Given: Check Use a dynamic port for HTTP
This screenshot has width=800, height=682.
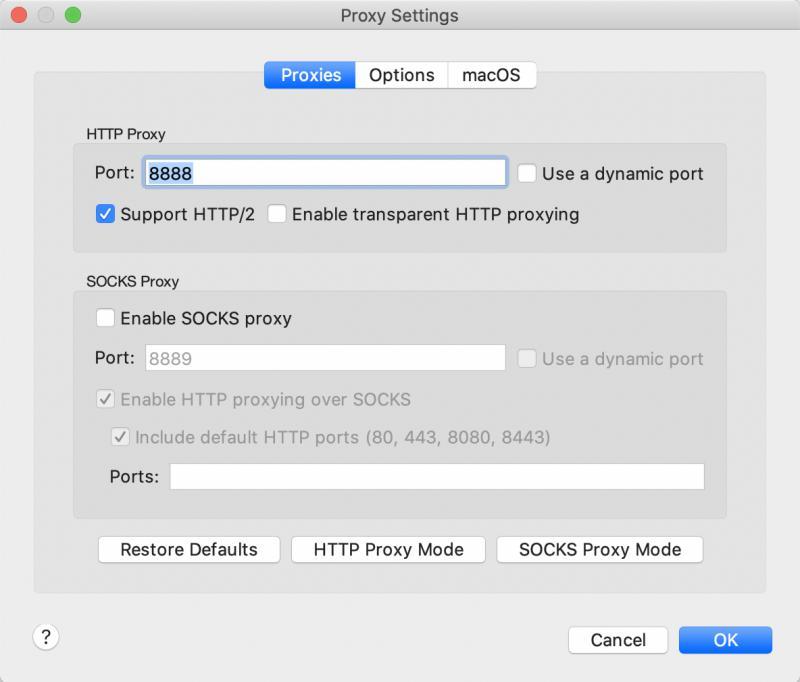Looking at the screenshot, I should coord(527,173).
